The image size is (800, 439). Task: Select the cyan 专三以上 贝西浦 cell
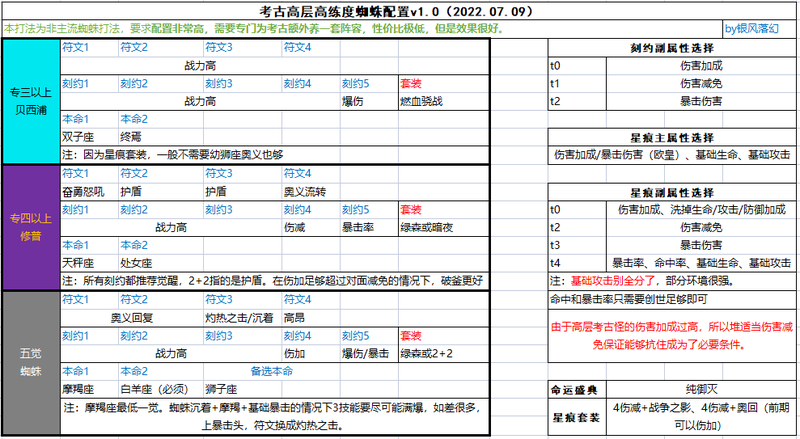click(x=30, y=101)
